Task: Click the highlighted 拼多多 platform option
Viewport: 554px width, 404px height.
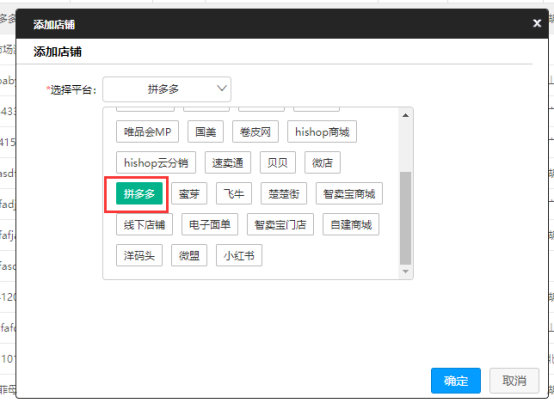Action: [x=139, y=194]
